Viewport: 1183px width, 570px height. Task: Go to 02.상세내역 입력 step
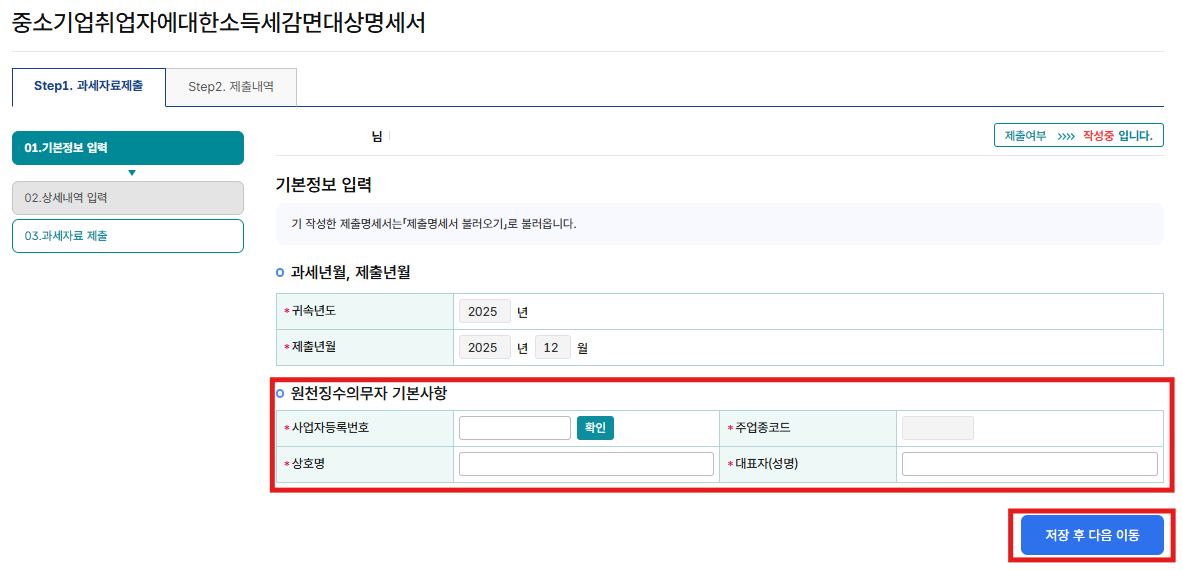point(127,198)
